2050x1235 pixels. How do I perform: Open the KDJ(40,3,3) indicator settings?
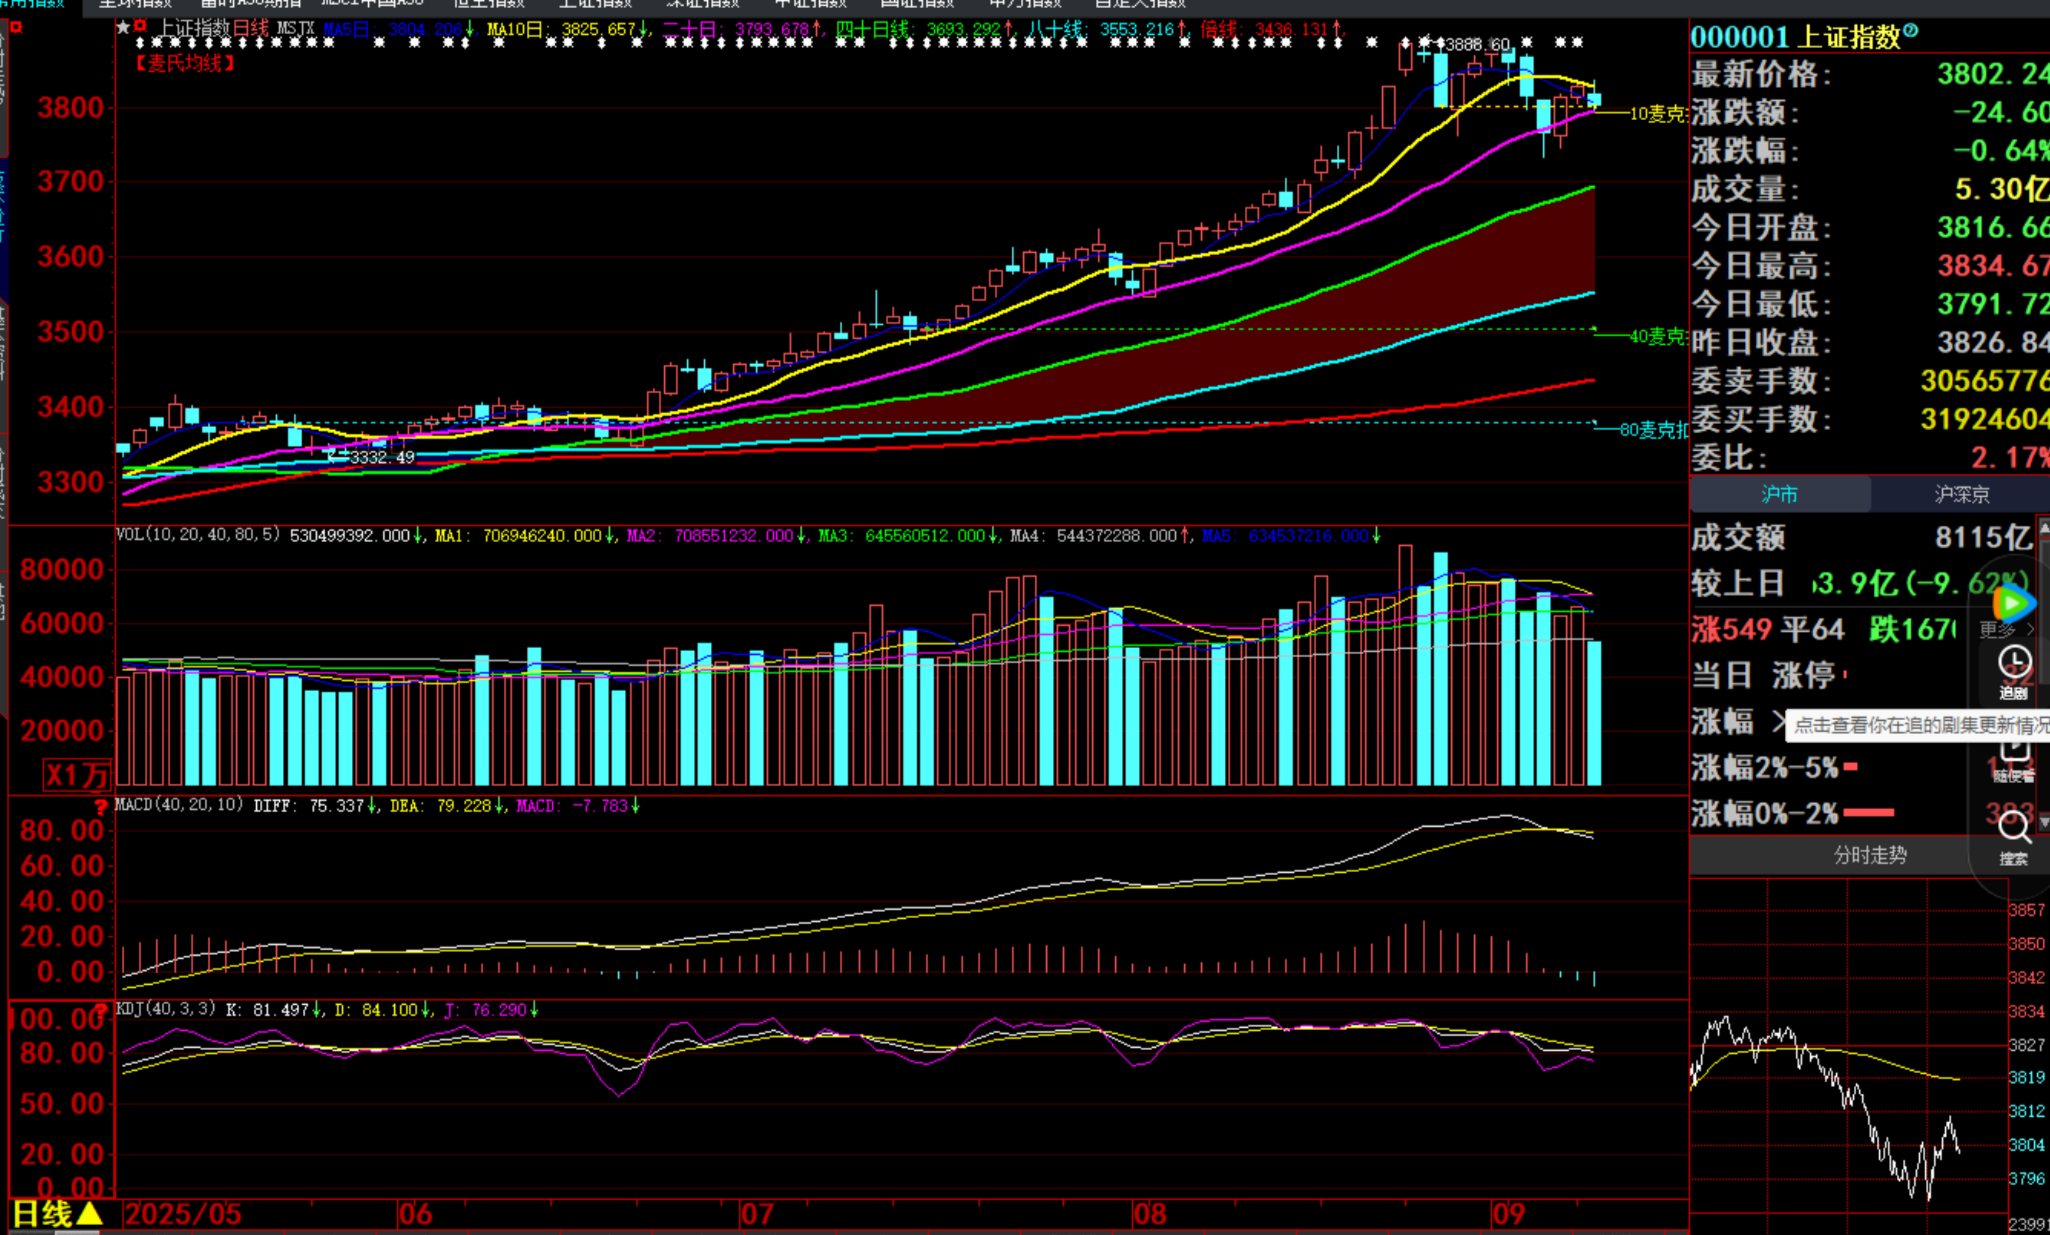[166, 1009]
